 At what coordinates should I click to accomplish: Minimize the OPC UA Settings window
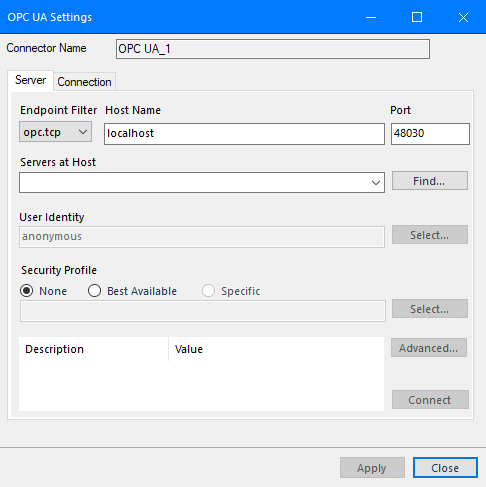[x=371, y=17]
